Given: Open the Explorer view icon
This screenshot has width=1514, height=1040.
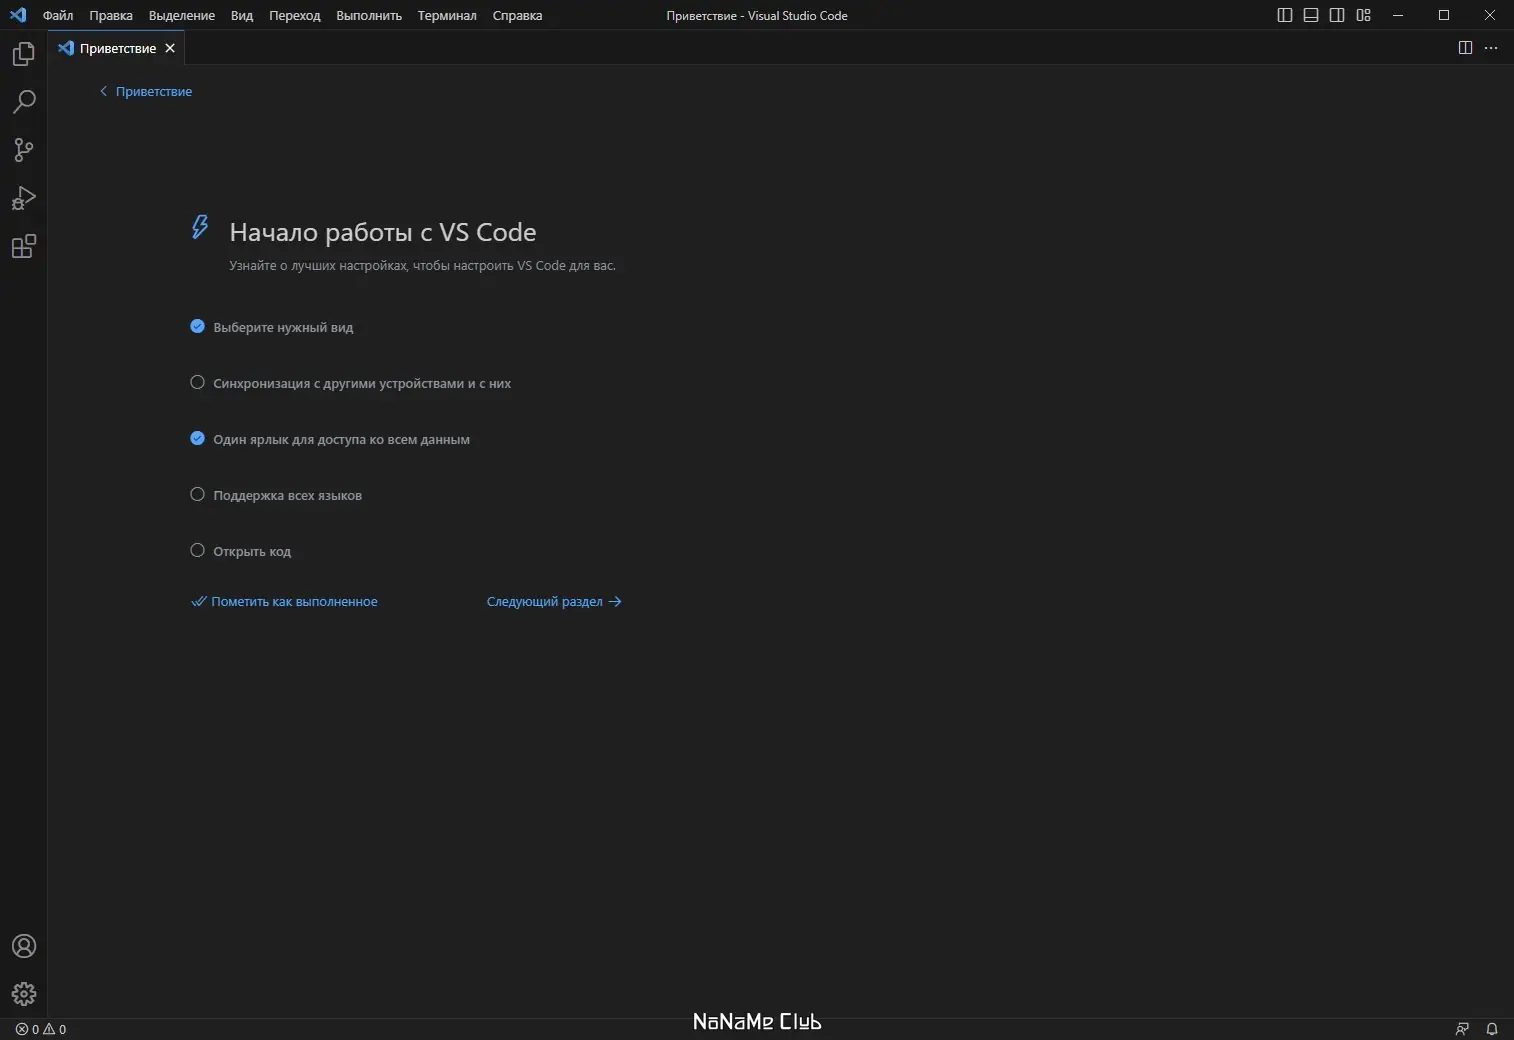Looking at the screenshot, I should click(x=23, y=54).
